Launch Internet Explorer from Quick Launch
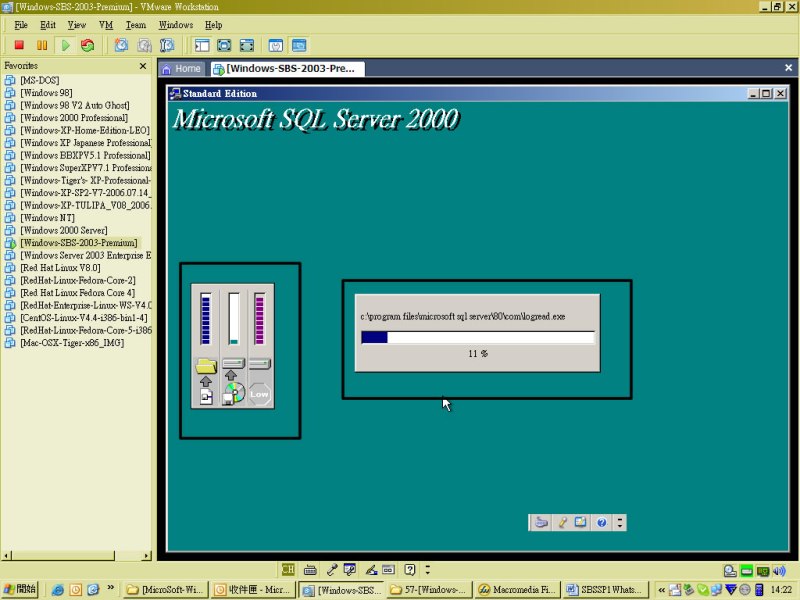Viewport: 800px width, 600px height. [x=58, y=590]
